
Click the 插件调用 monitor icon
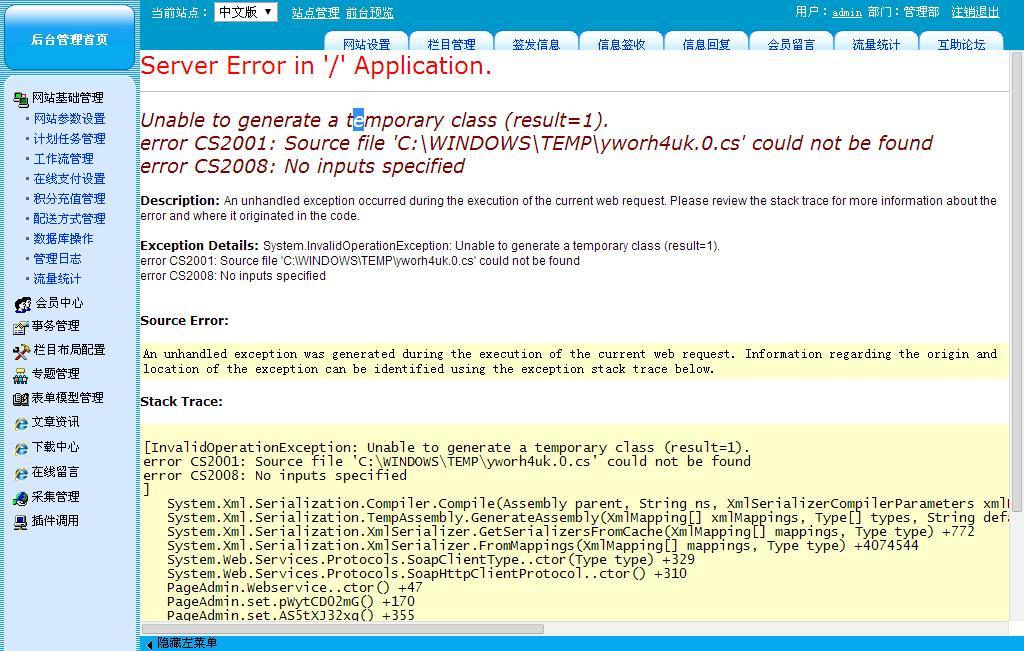pyautogui.click(x=20, y=521)
